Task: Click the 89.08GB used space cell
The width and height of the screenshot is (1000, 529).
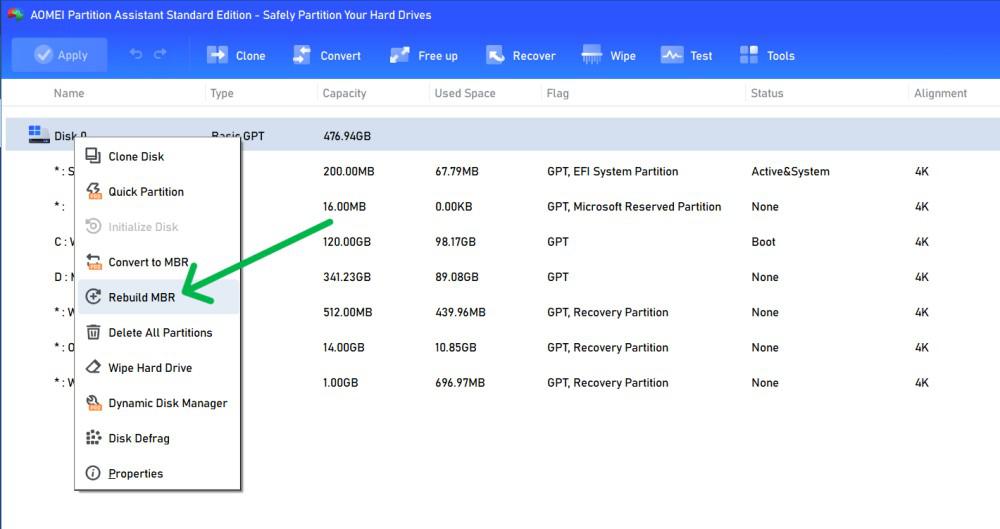Action: pos(457,276)
